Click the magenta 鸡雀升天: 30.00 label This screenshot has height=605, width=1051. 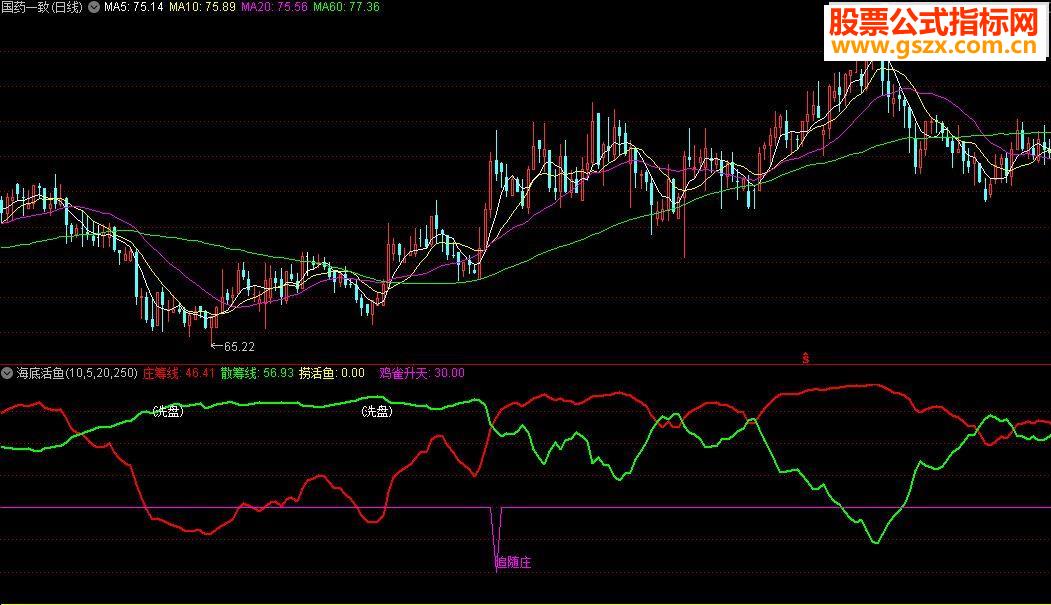[x=422, y=373]
